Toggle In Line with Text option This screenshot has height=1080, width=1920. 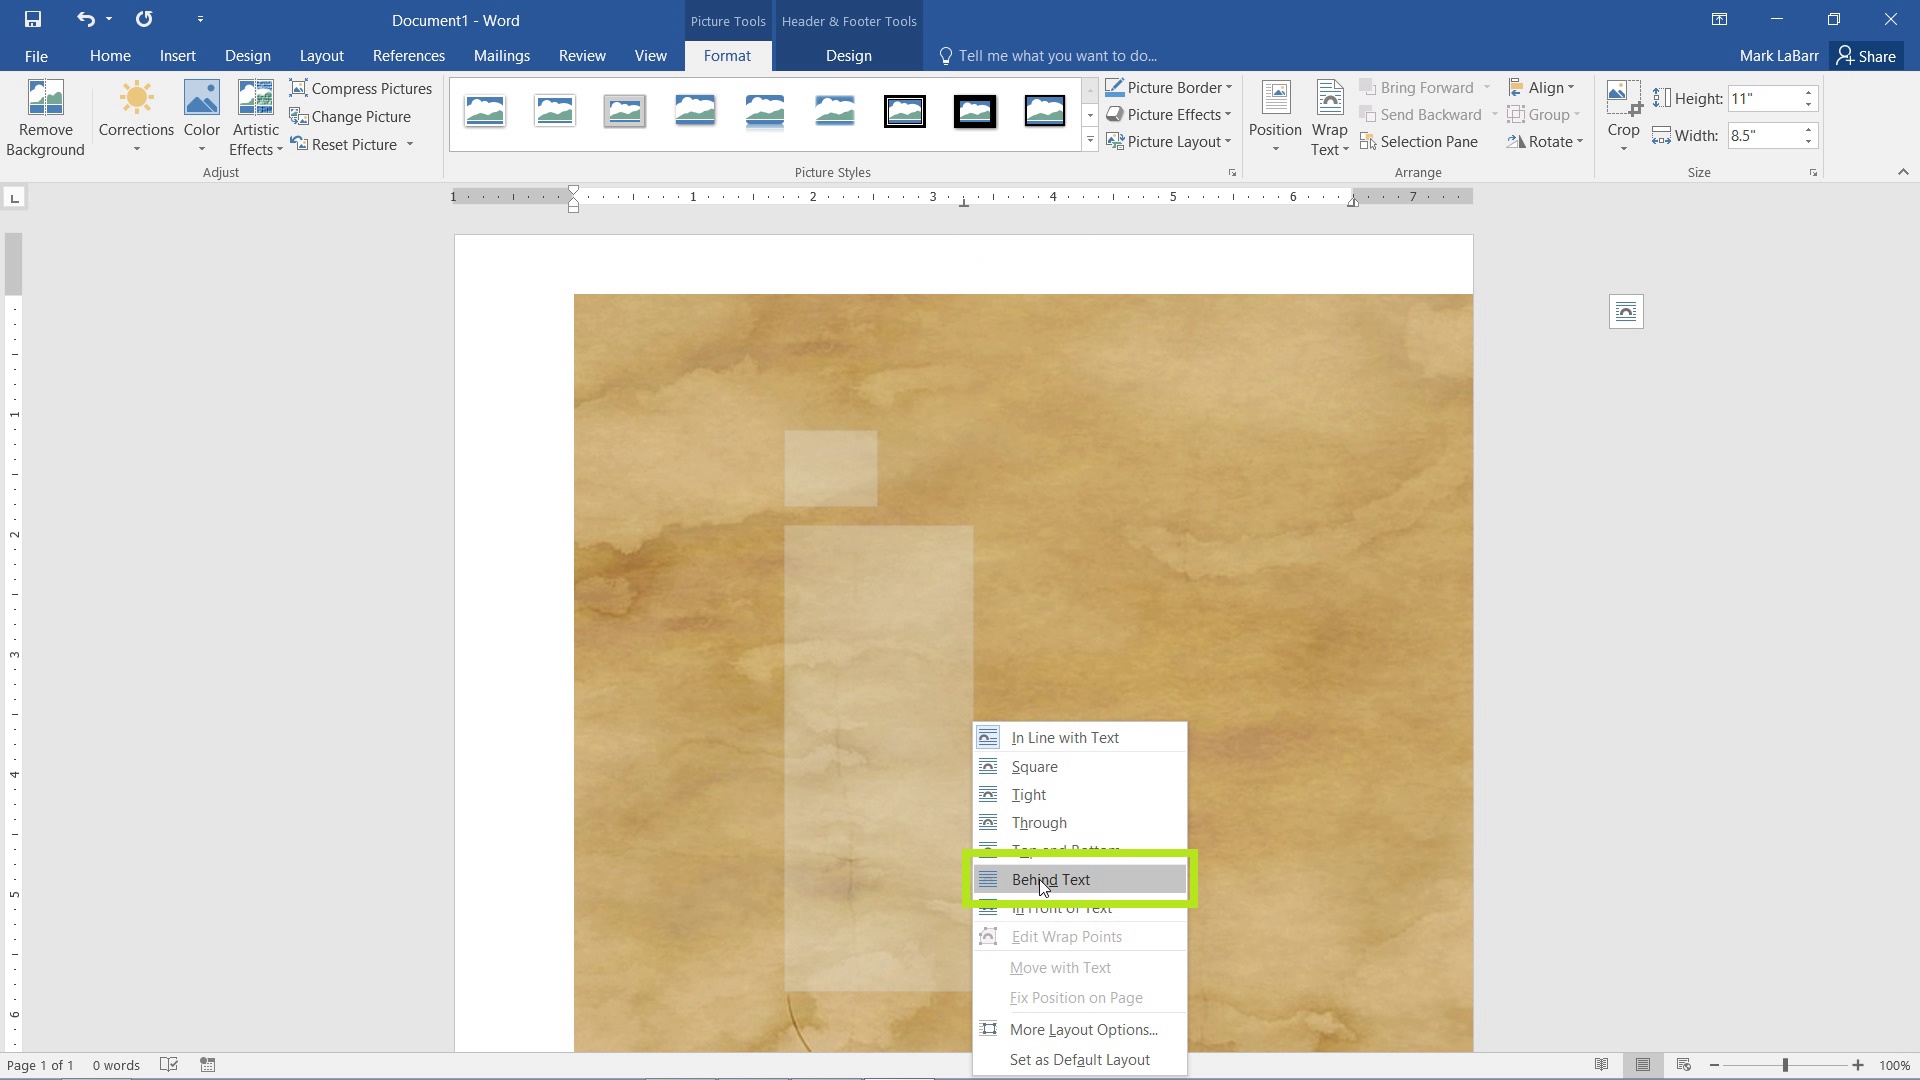(1064, 736)
